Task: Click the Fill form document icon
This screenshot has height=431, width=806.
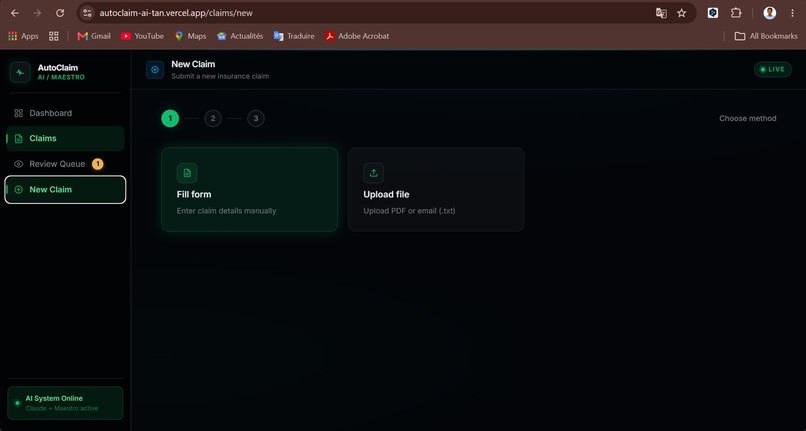Action: (187, 173)
